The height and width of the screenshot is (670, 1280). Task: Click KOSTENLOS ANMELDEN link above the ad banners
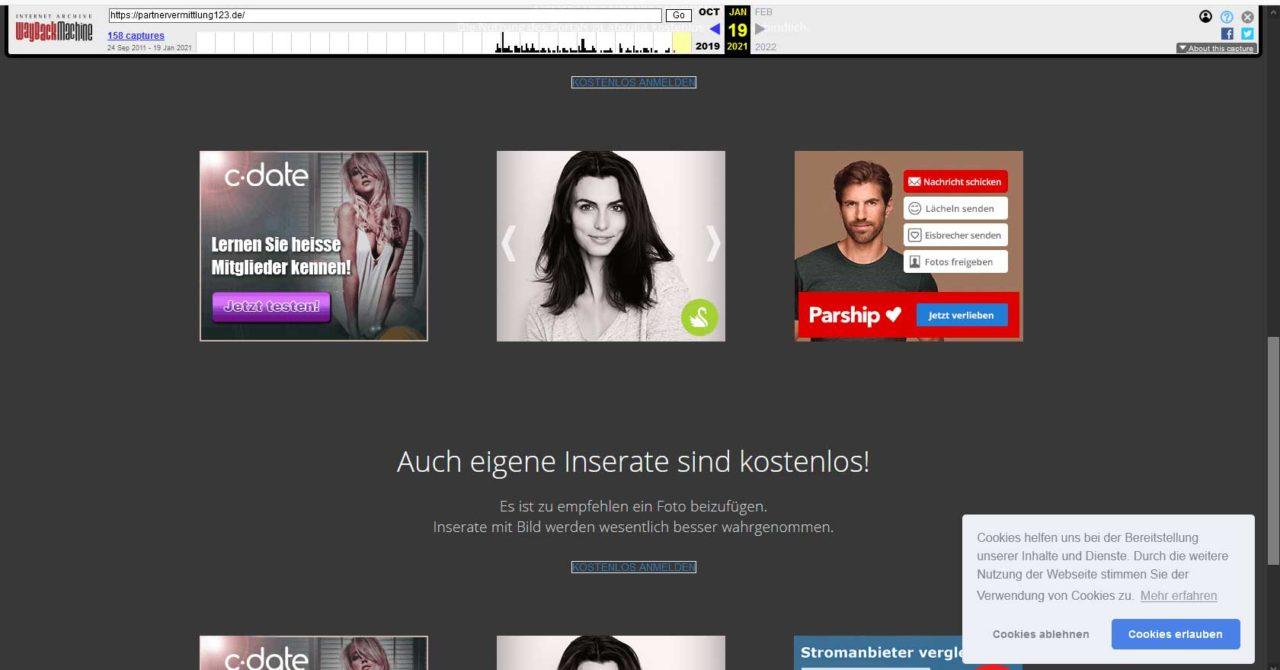tap(634, 82)
